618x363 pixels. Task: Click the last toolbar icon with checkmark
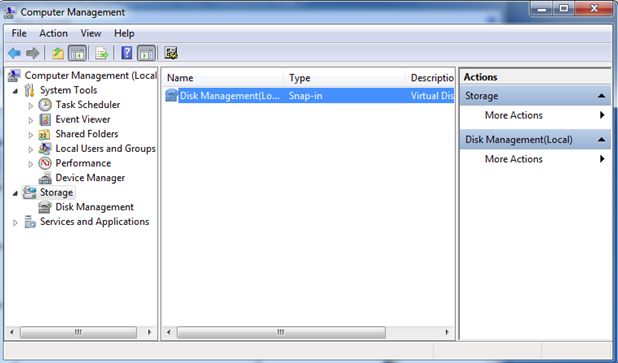point(171,53)
